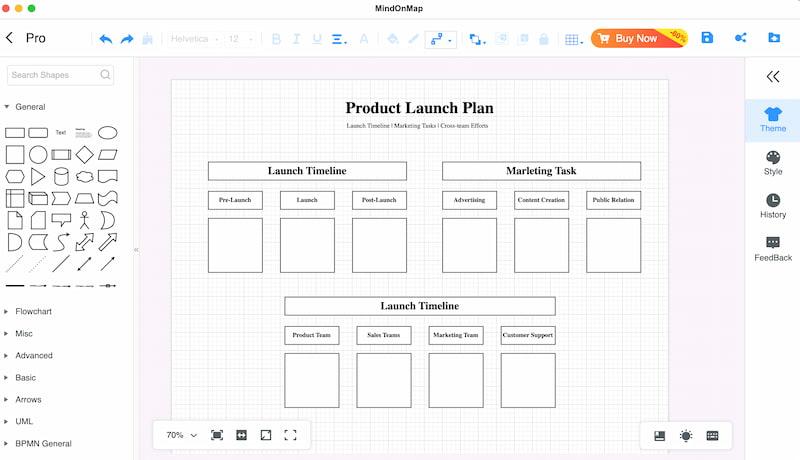This screenshot has height=460, width=800.
Task: Click the bring to front icon
Action: click(x=502, y=39)
